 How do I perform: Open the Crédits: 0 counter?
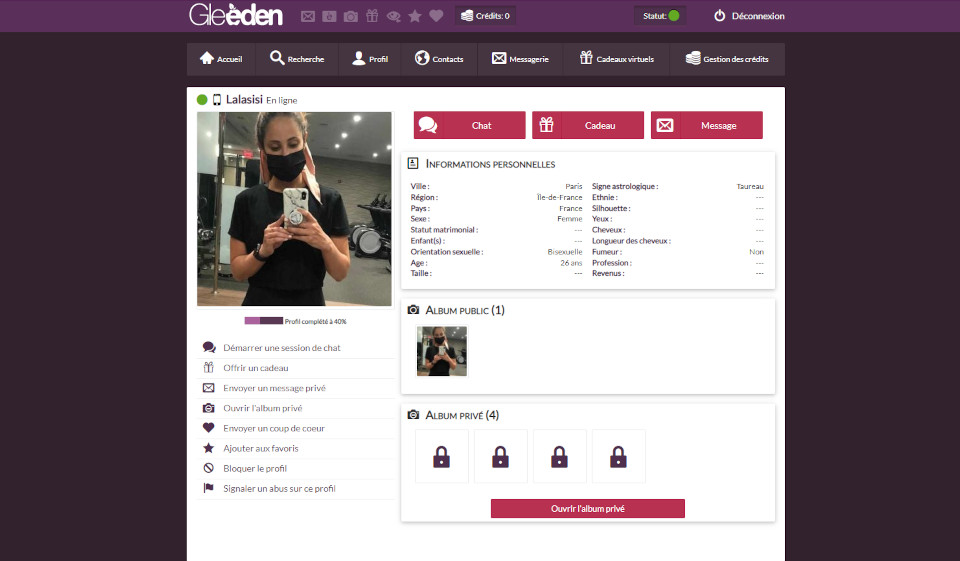[485, 16]
